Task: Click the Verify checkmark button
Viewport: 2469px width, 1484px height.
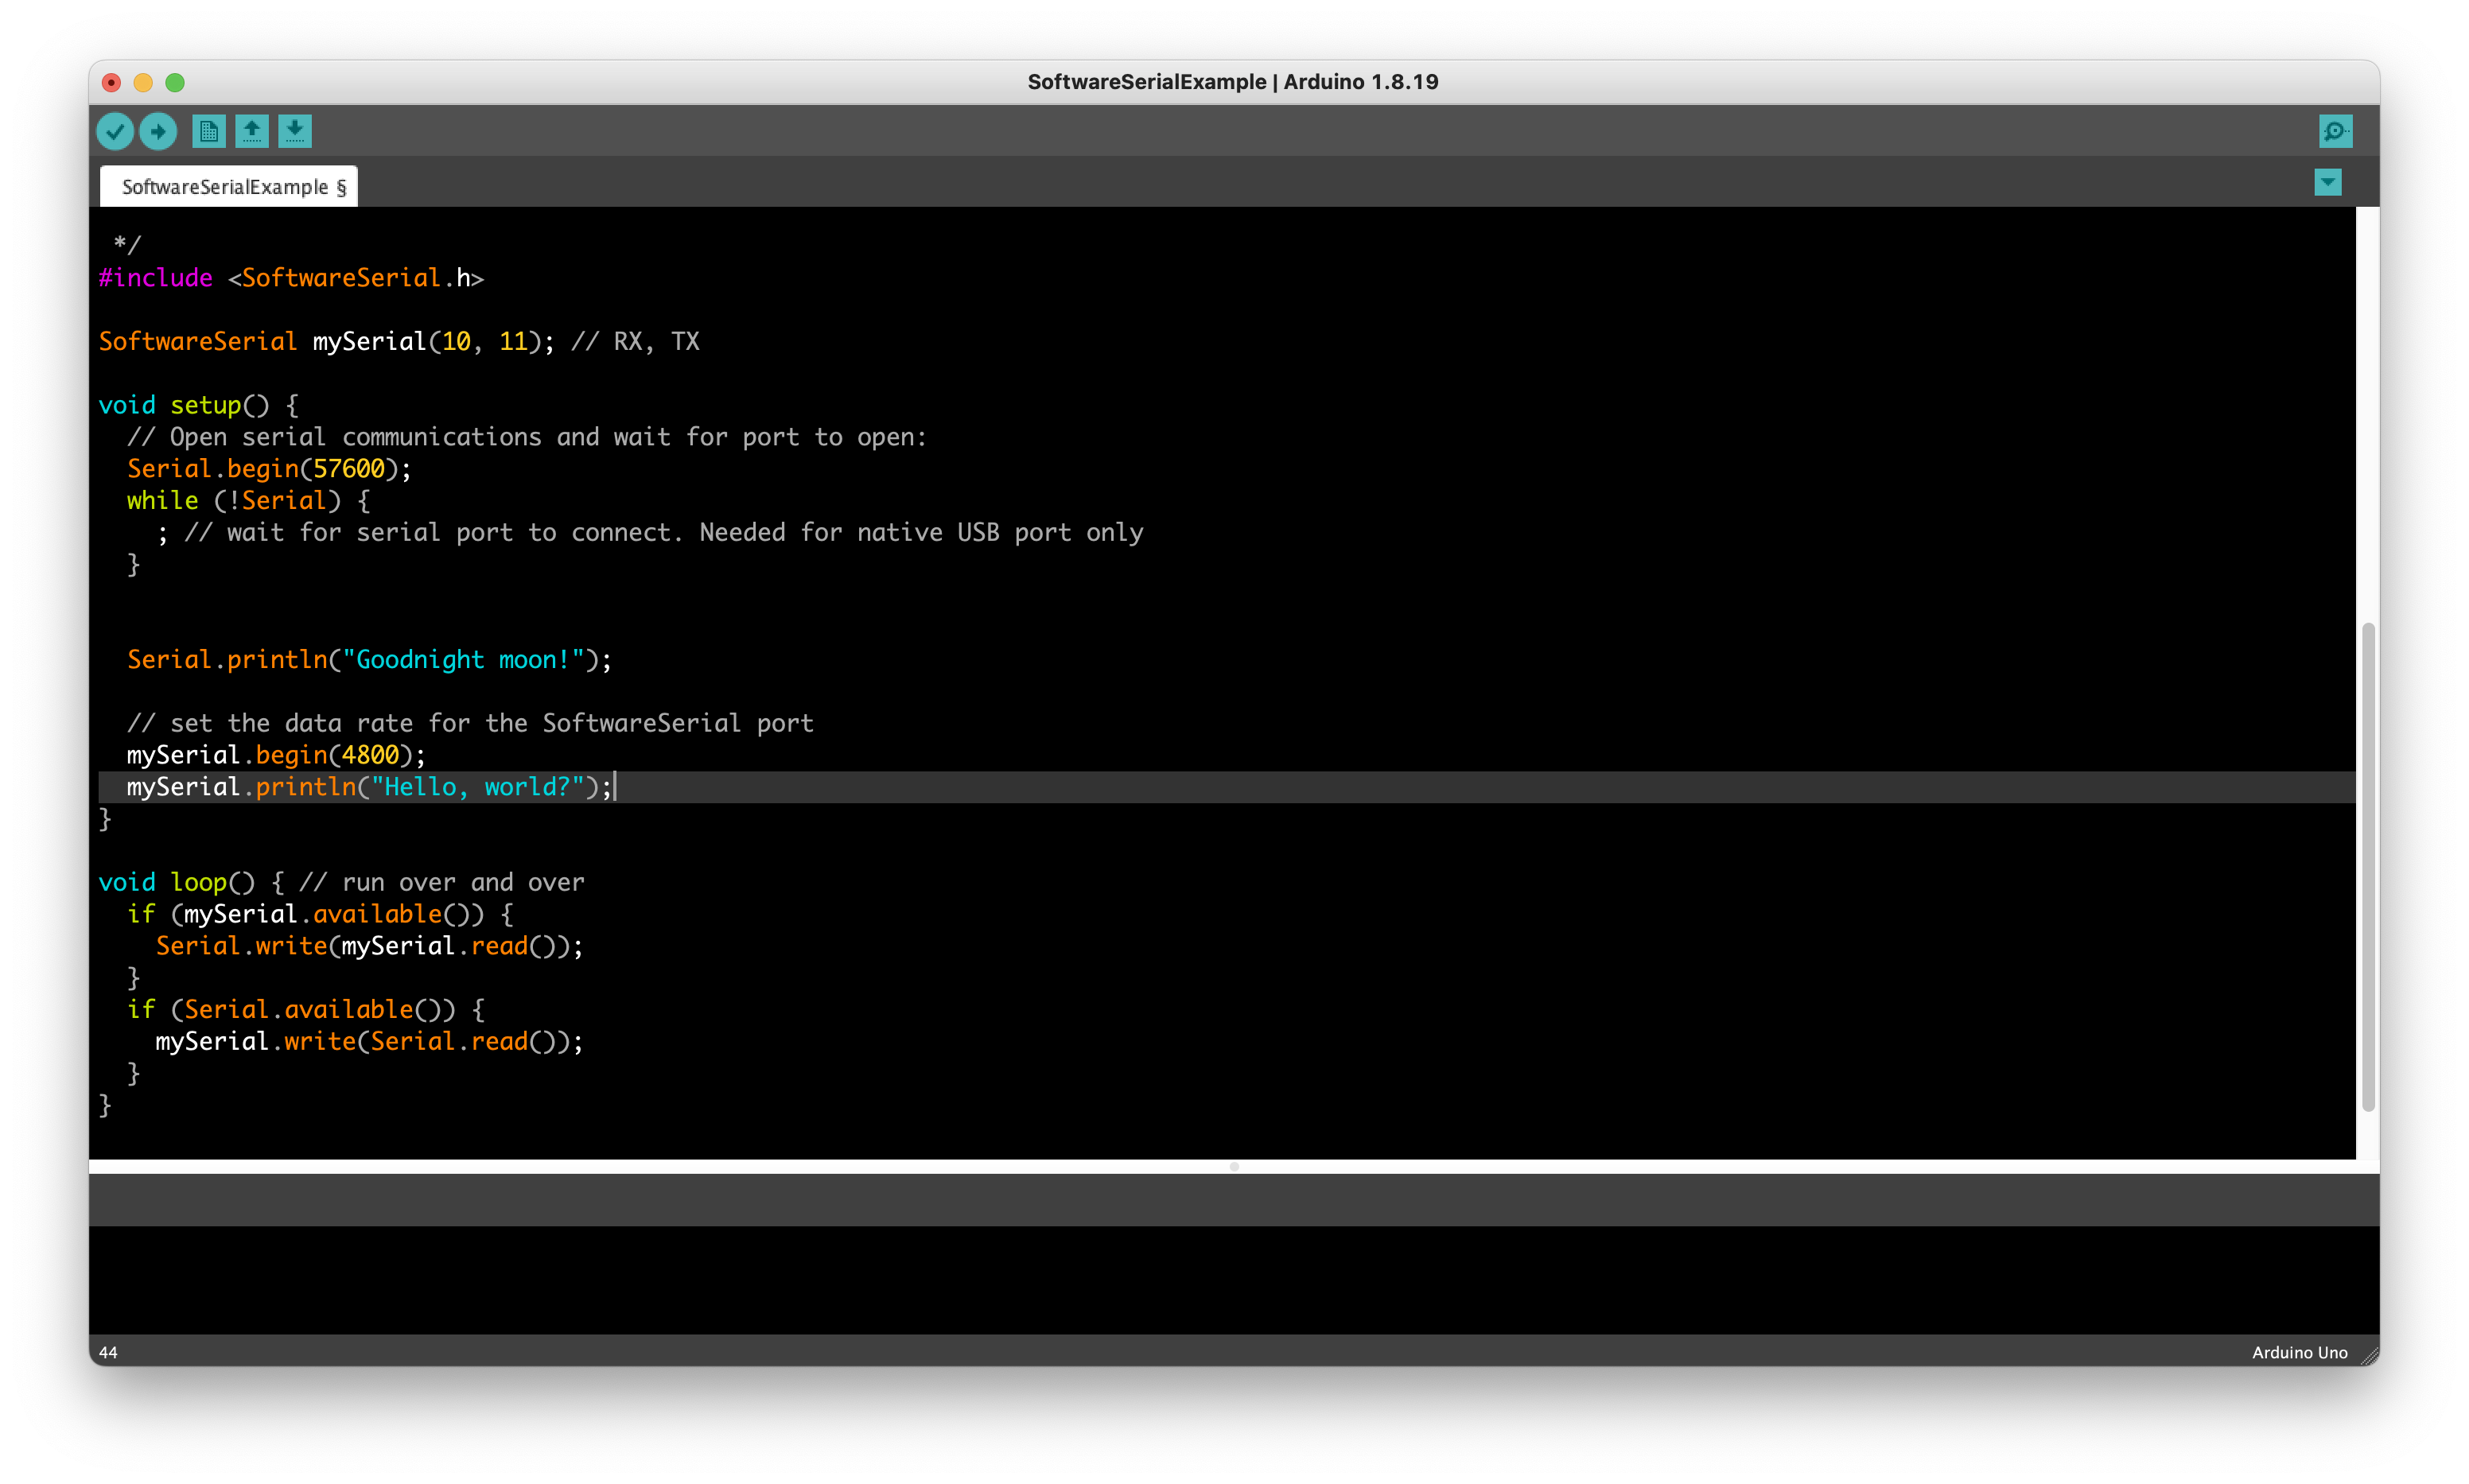Action: tap(115, 131)
